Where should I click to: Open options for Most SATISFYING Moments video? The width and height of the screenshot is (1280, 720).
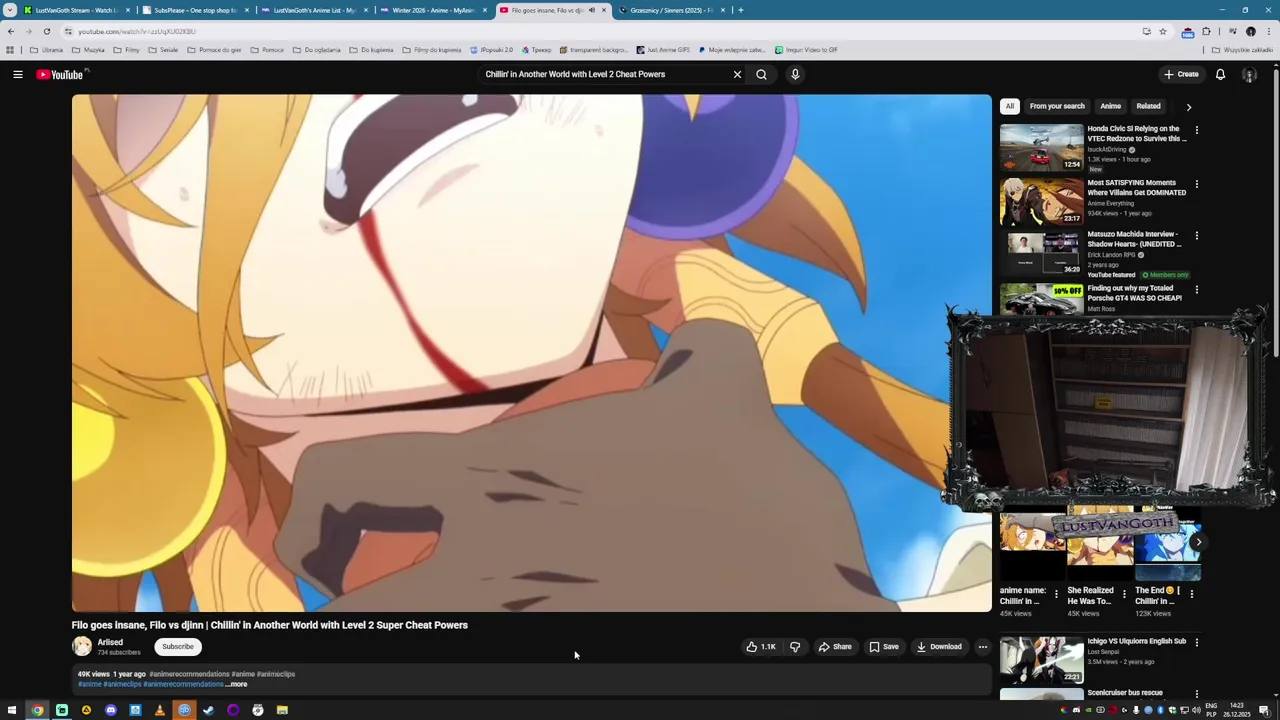tap(1196, 184)
